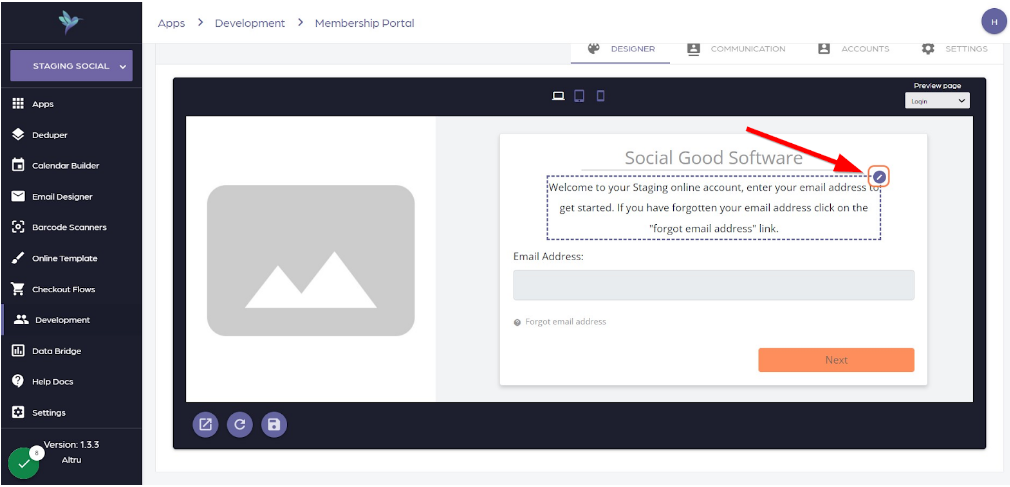The height and width of the screenshot is (487, 1010).
Task: Save the designer changes
Action: (x=274, y=425)
